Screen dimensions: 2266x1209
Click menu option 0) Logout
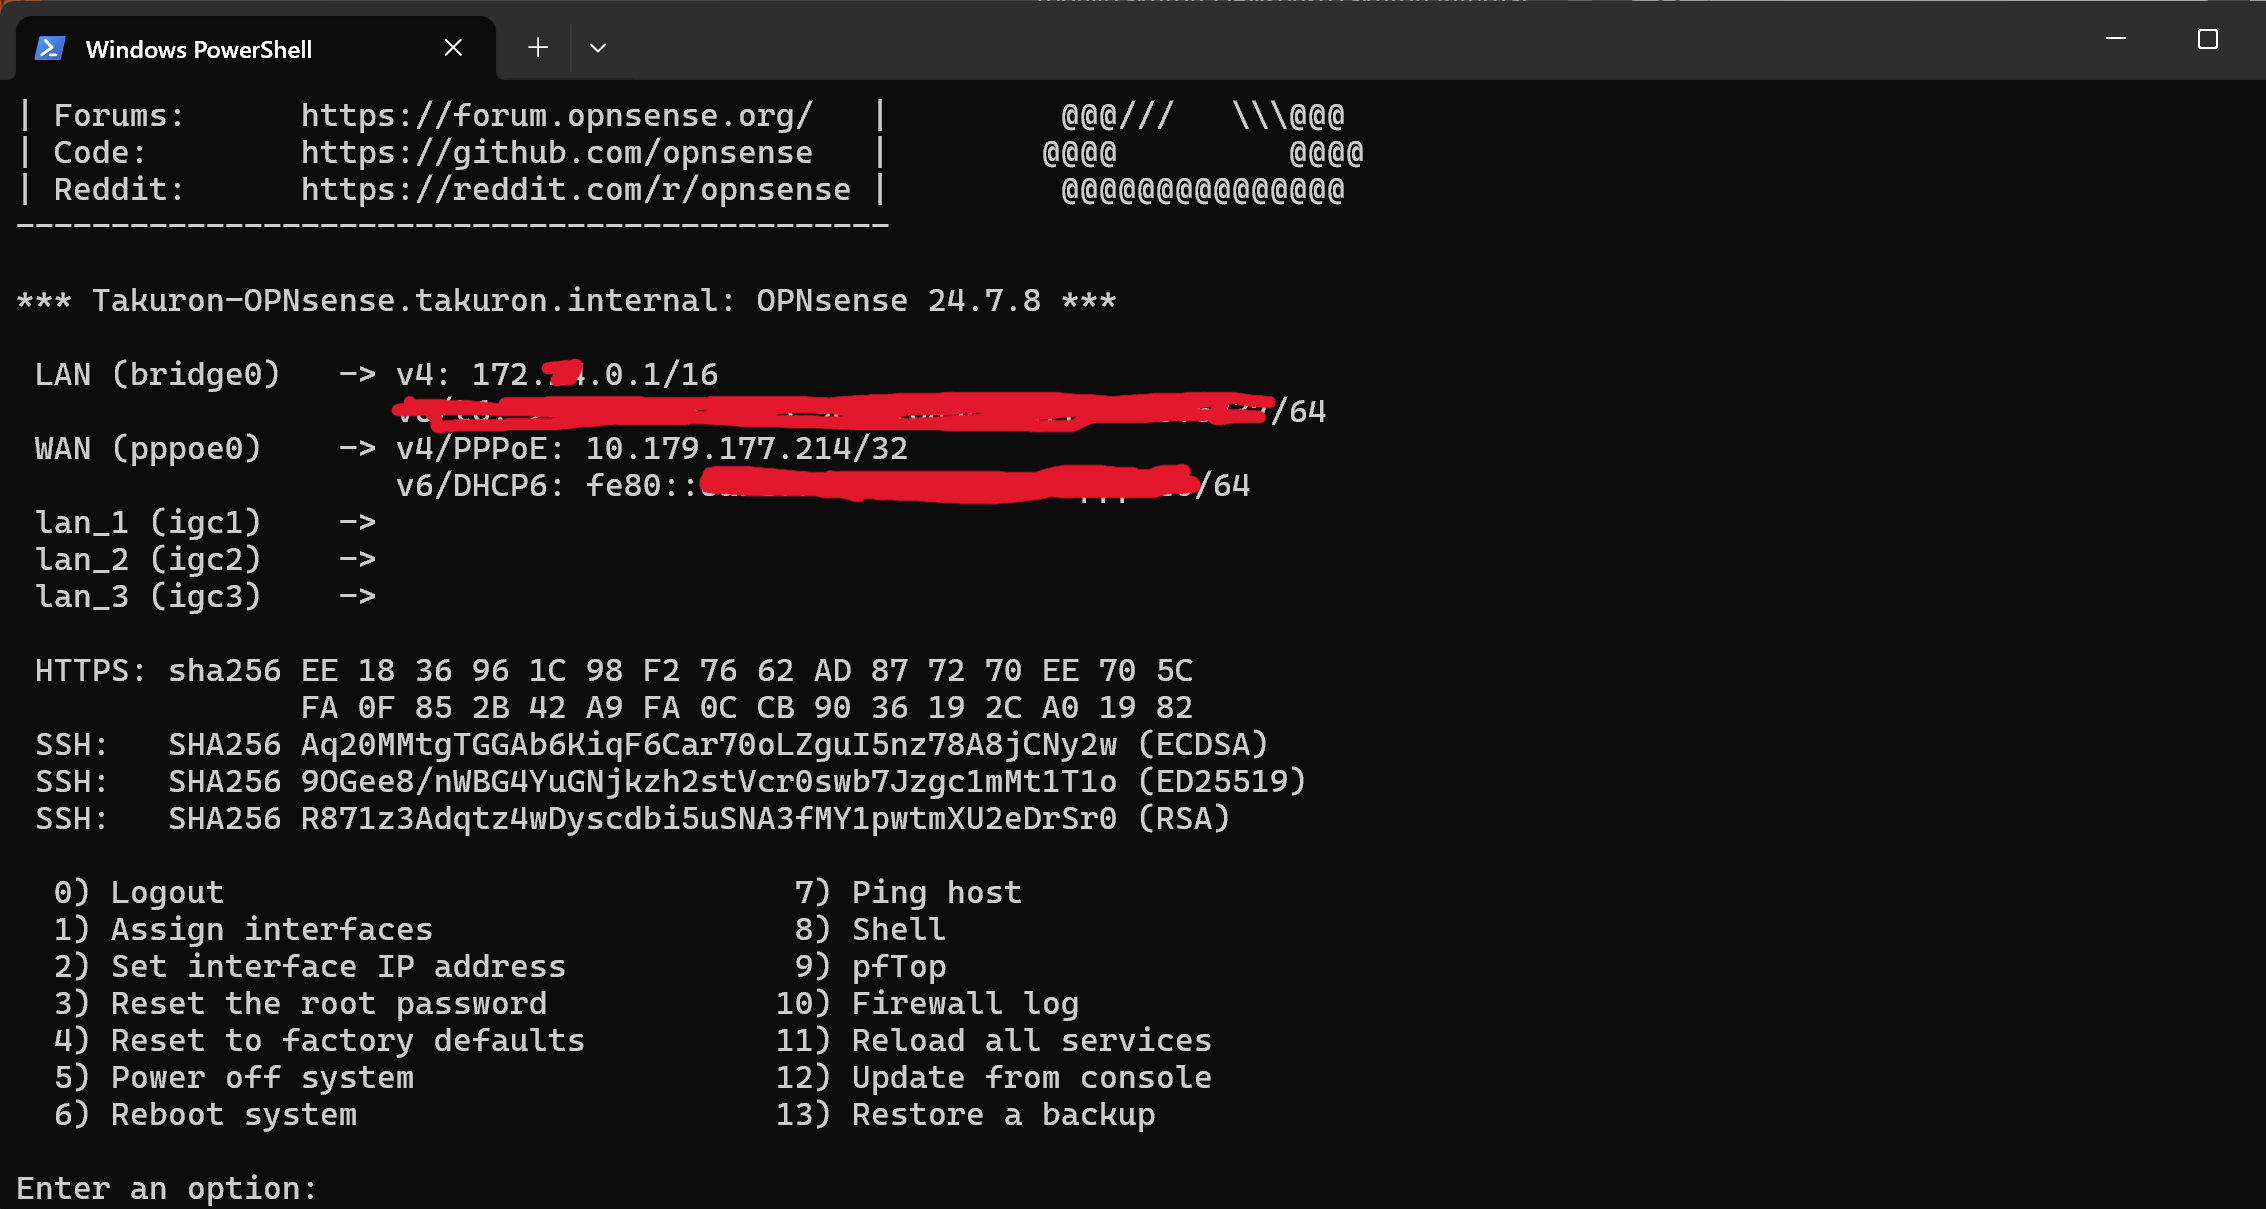point(139,893)
